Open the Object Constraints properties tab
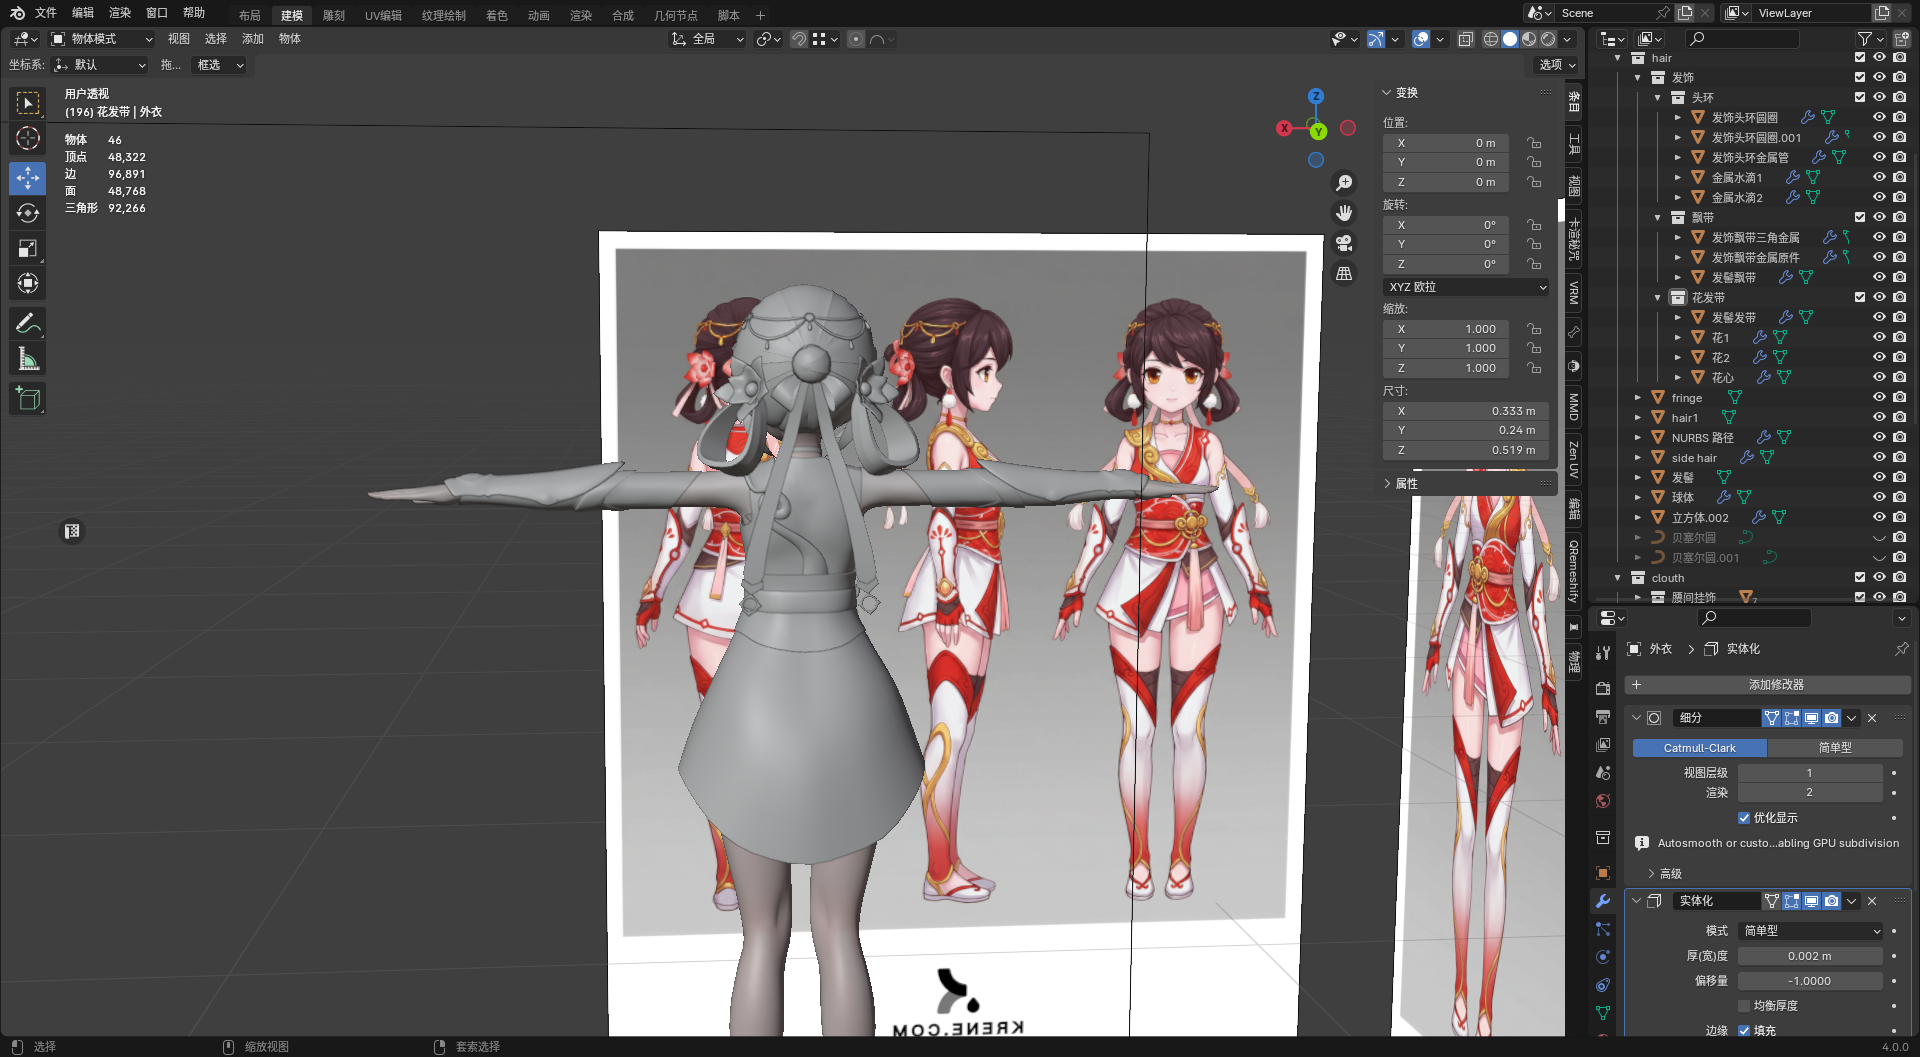Image resolution: width=1920 pixels, height=1057 pixels. point(1603,985)
